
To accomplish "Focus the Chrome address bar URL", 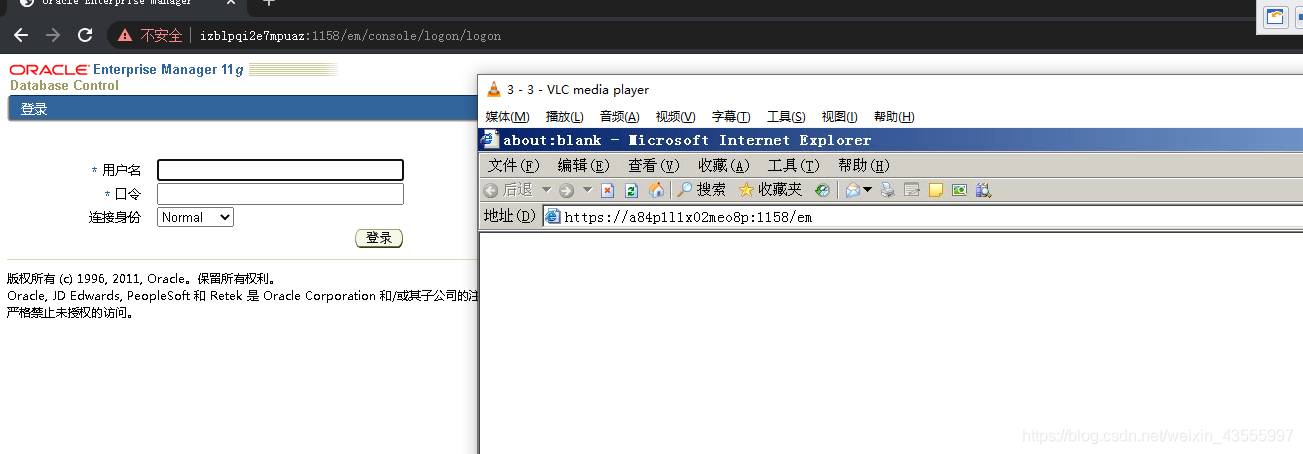I will click(350, 36).
